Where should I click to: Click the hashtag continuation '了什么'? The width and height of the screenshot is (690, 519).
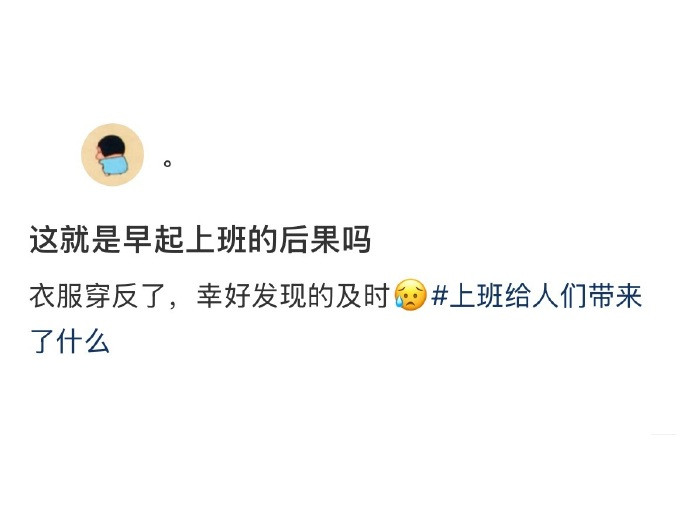click(70, 341)
